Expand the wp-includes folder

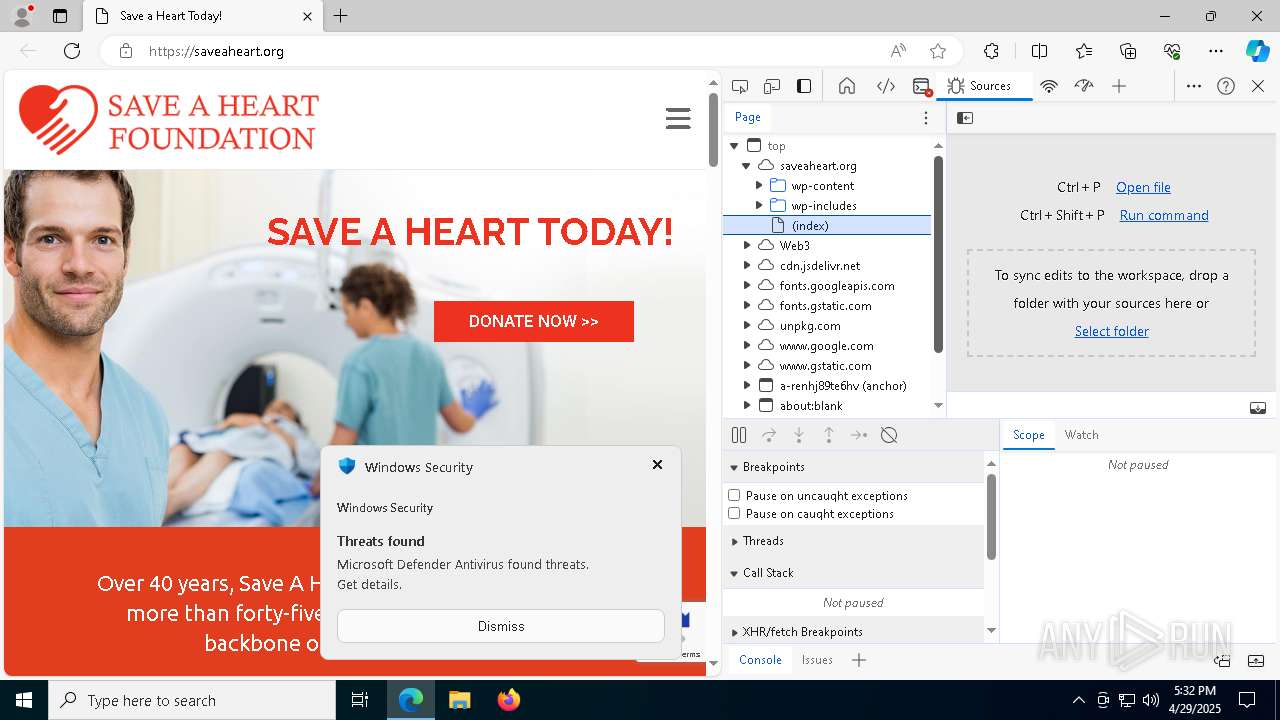tap(759, 206)
